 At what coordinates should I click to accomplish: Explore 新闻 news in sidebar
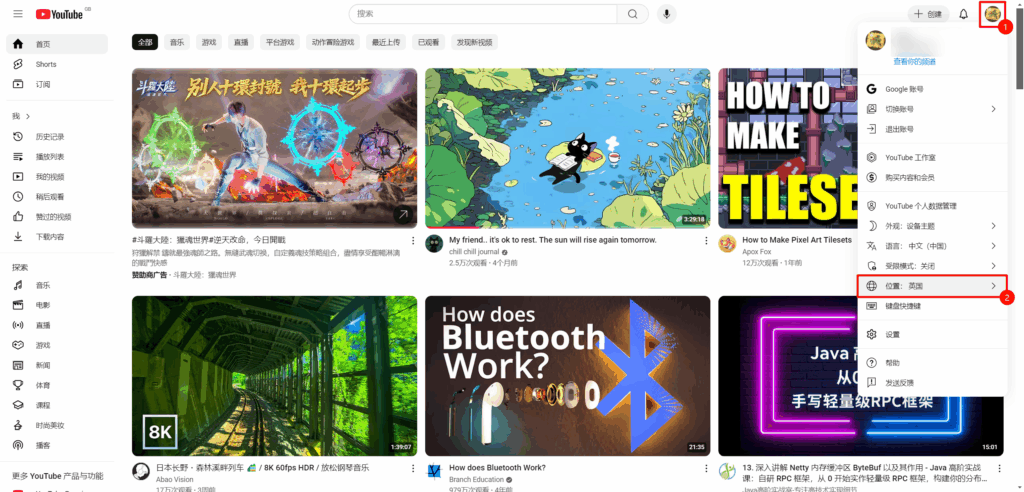(57, 365)
